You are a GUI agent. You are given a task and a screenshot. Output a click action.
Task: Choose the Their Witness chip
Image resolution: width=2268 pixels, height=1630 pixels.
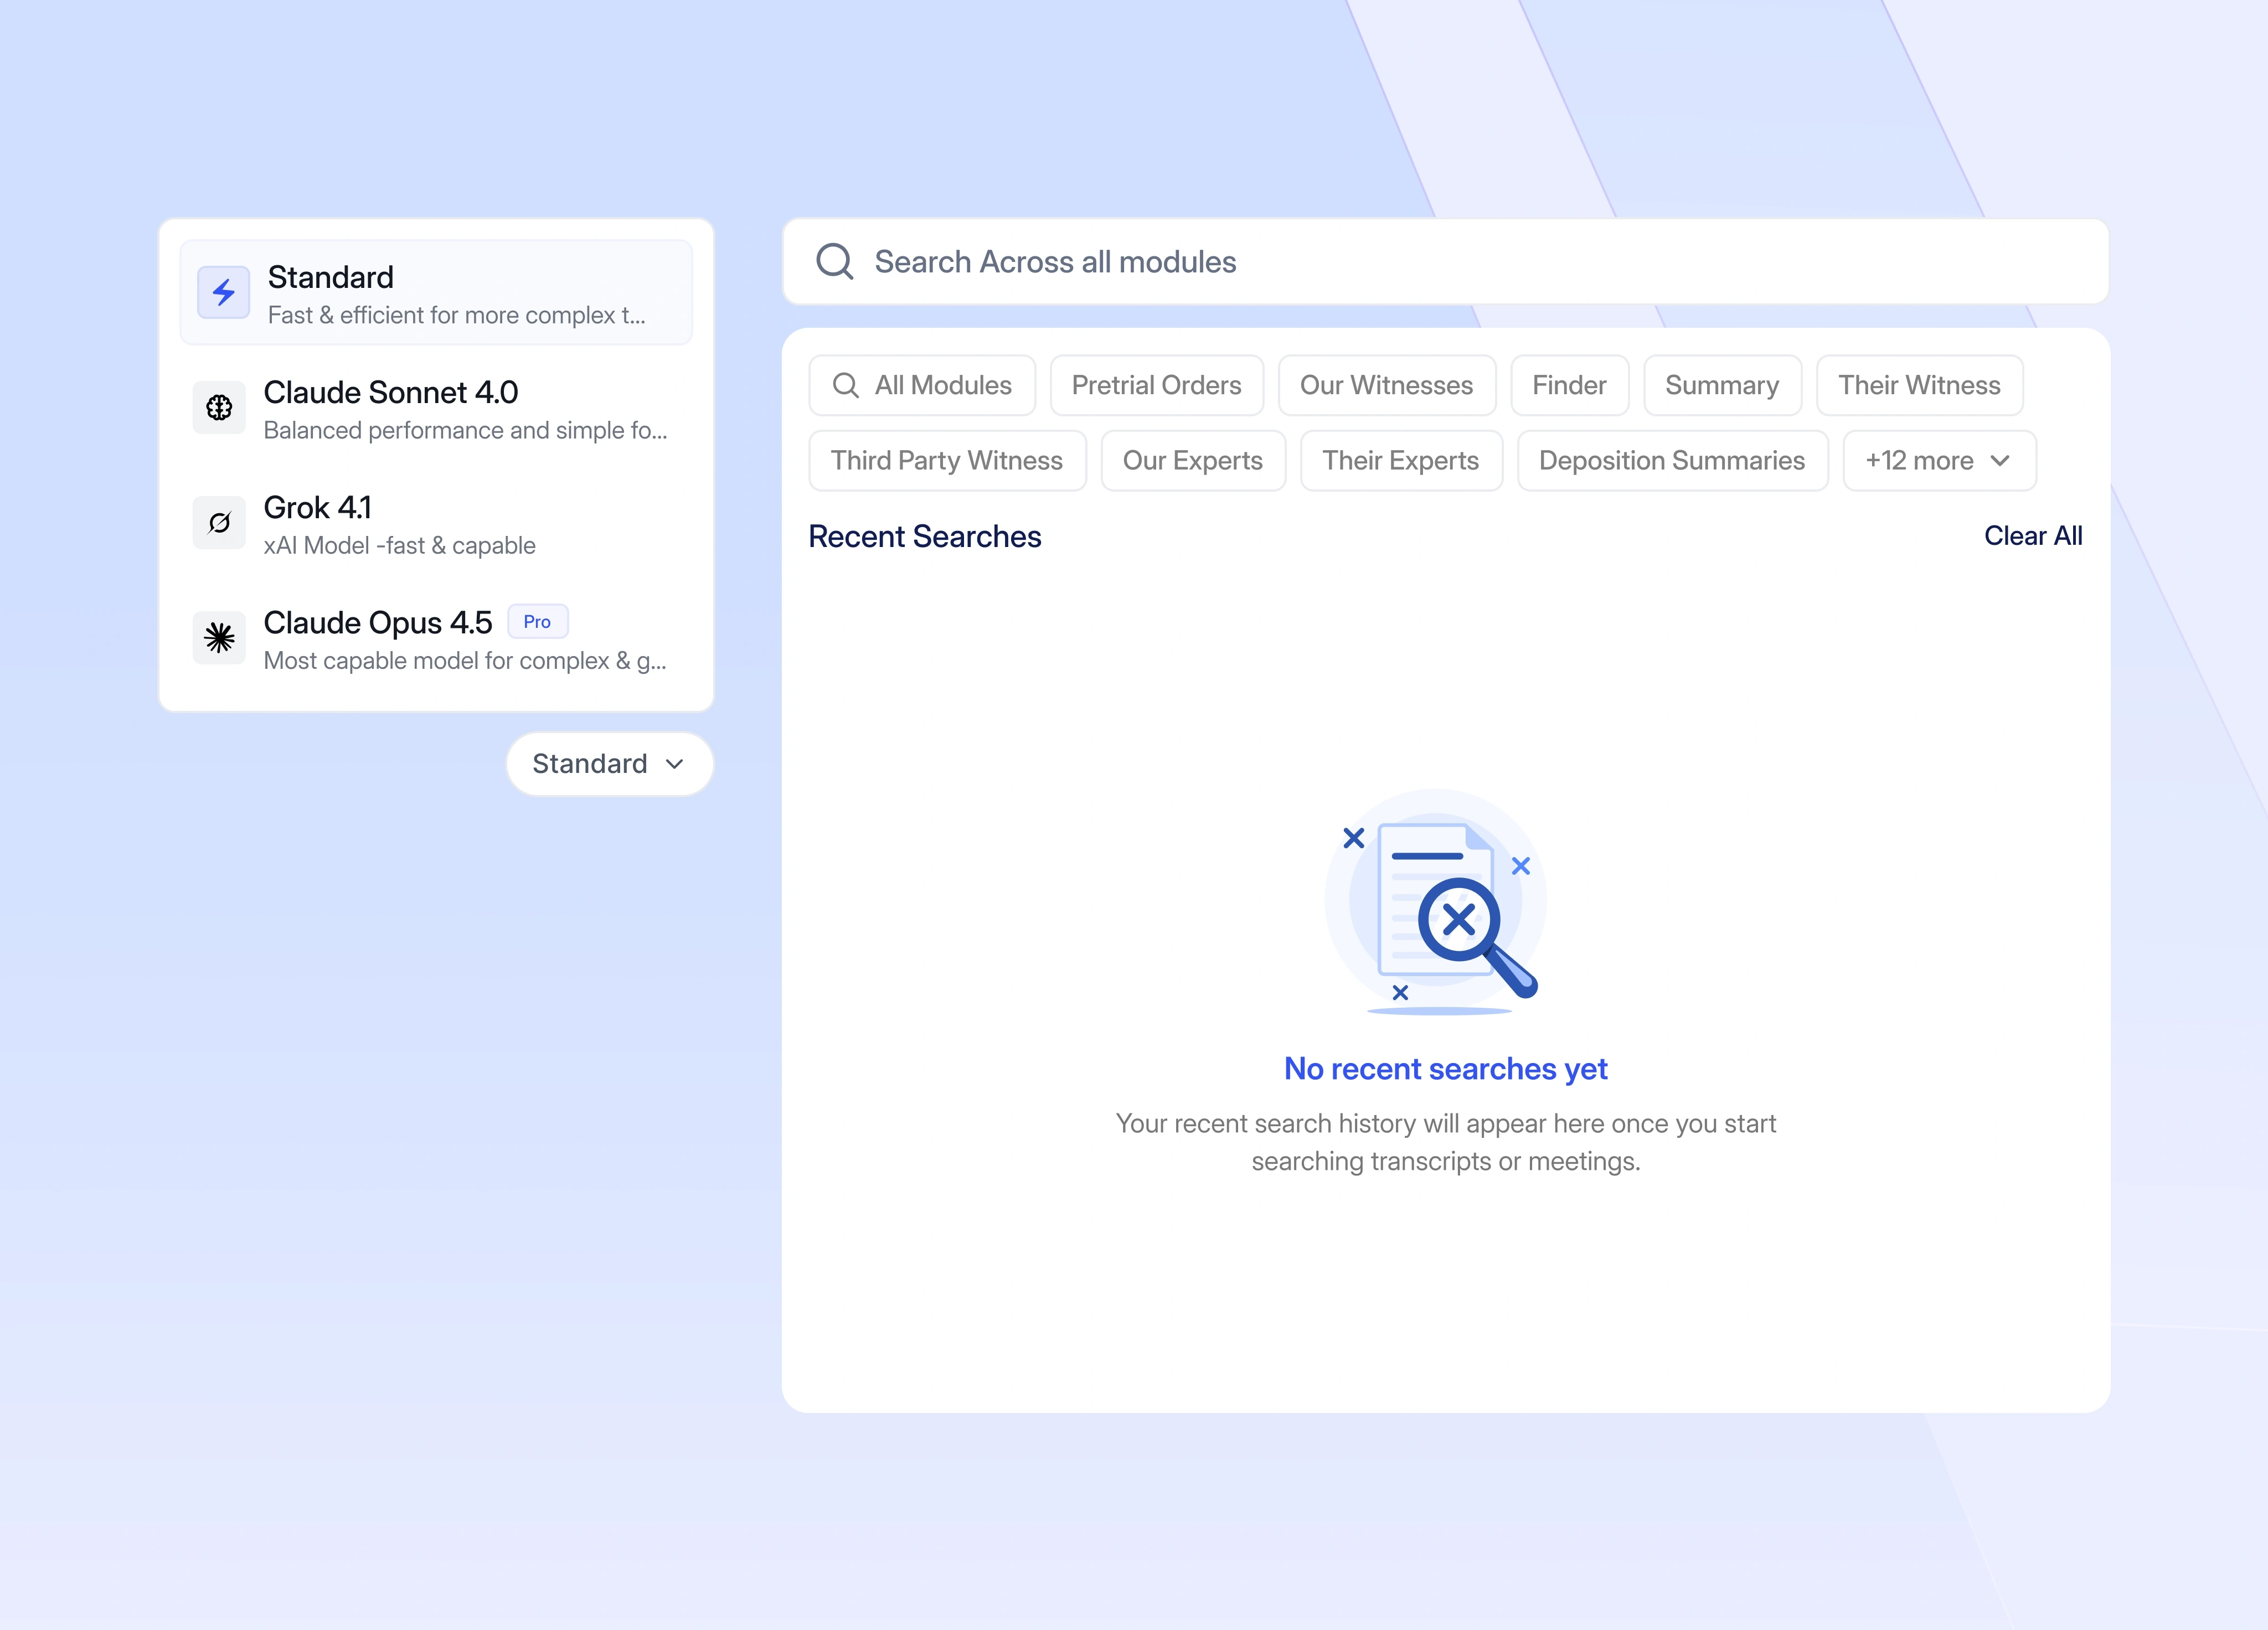tap(1920, 386)
